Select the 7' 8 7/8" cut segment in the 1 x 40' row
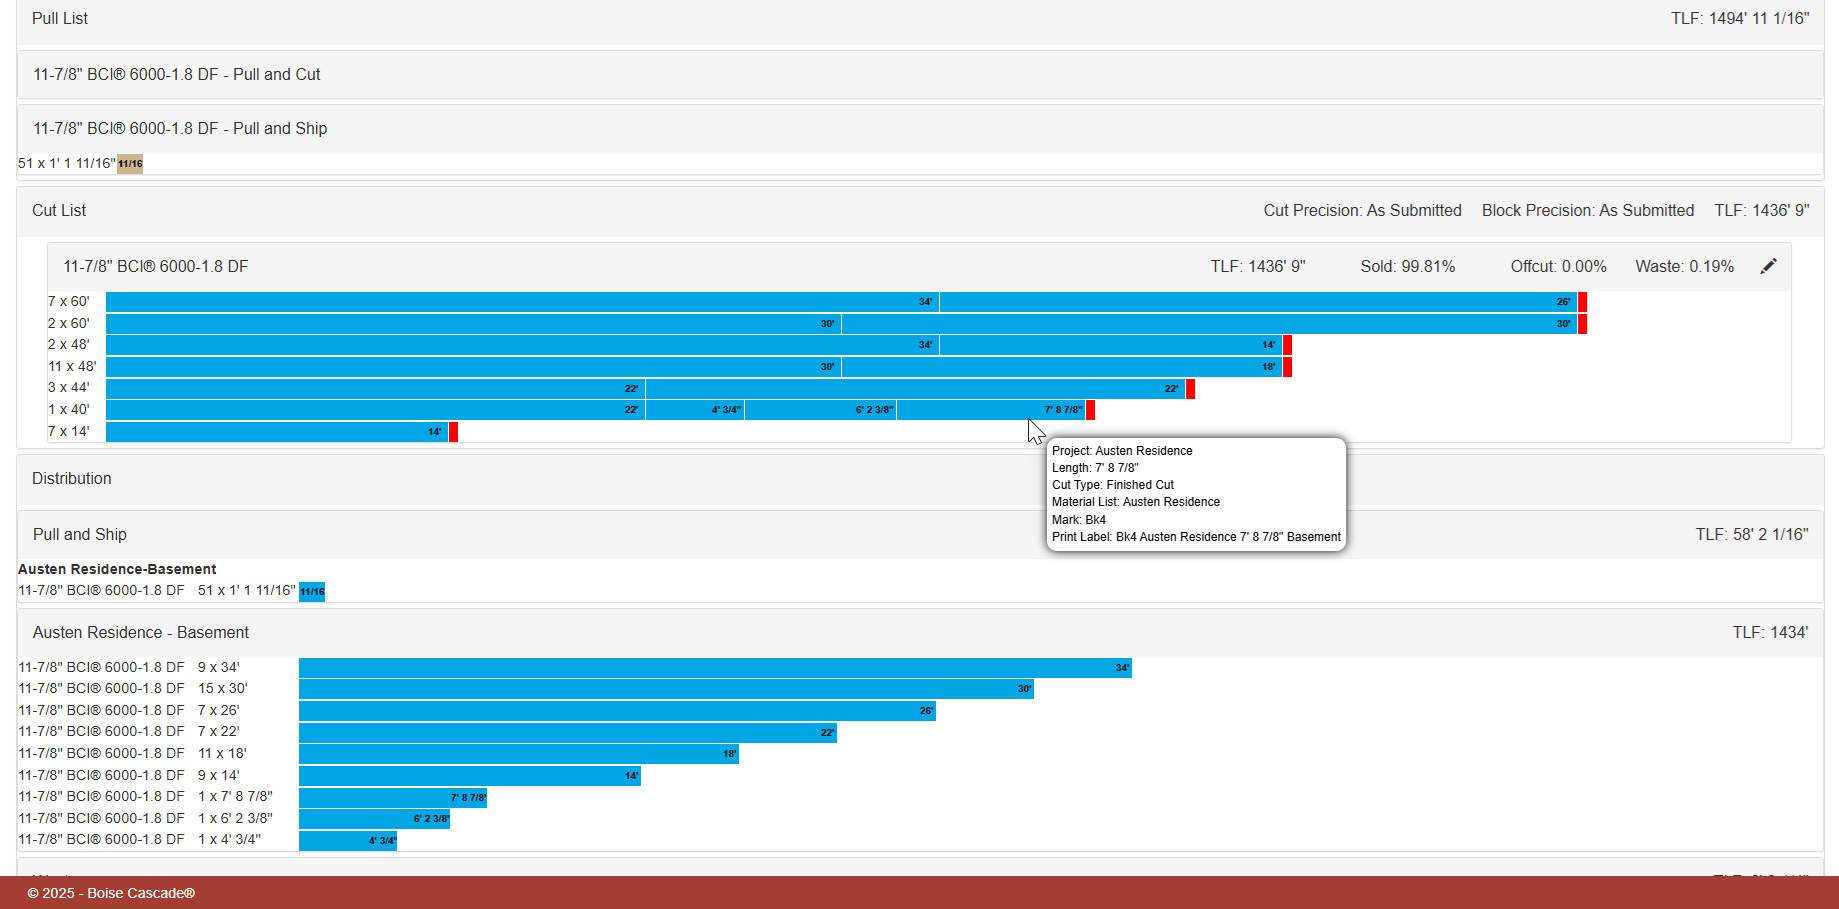This screenshot has width=1839, height=909. point(991,410)
